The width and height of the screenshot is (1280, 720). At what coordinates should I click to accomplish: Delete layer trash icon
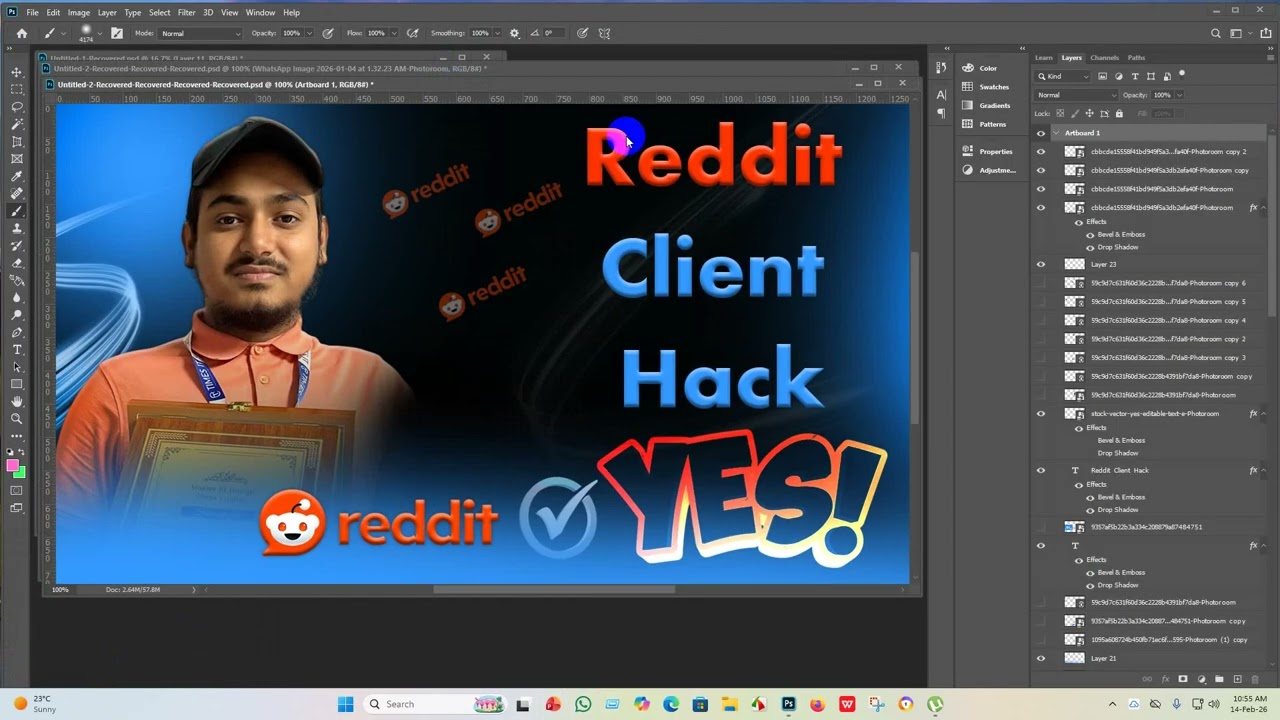coord(1255,679)
